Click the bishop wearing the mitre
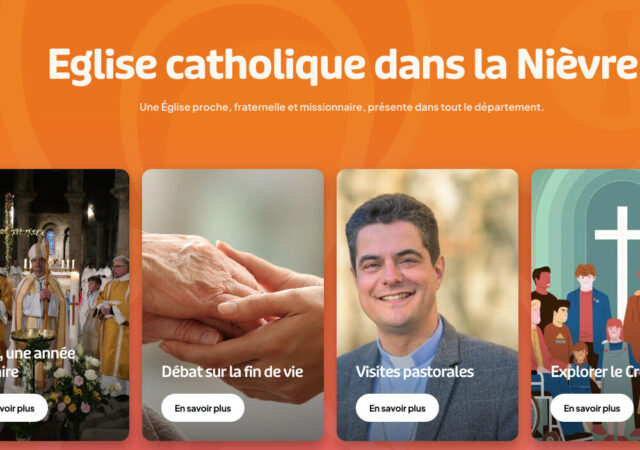 click(x=39, y=294)
